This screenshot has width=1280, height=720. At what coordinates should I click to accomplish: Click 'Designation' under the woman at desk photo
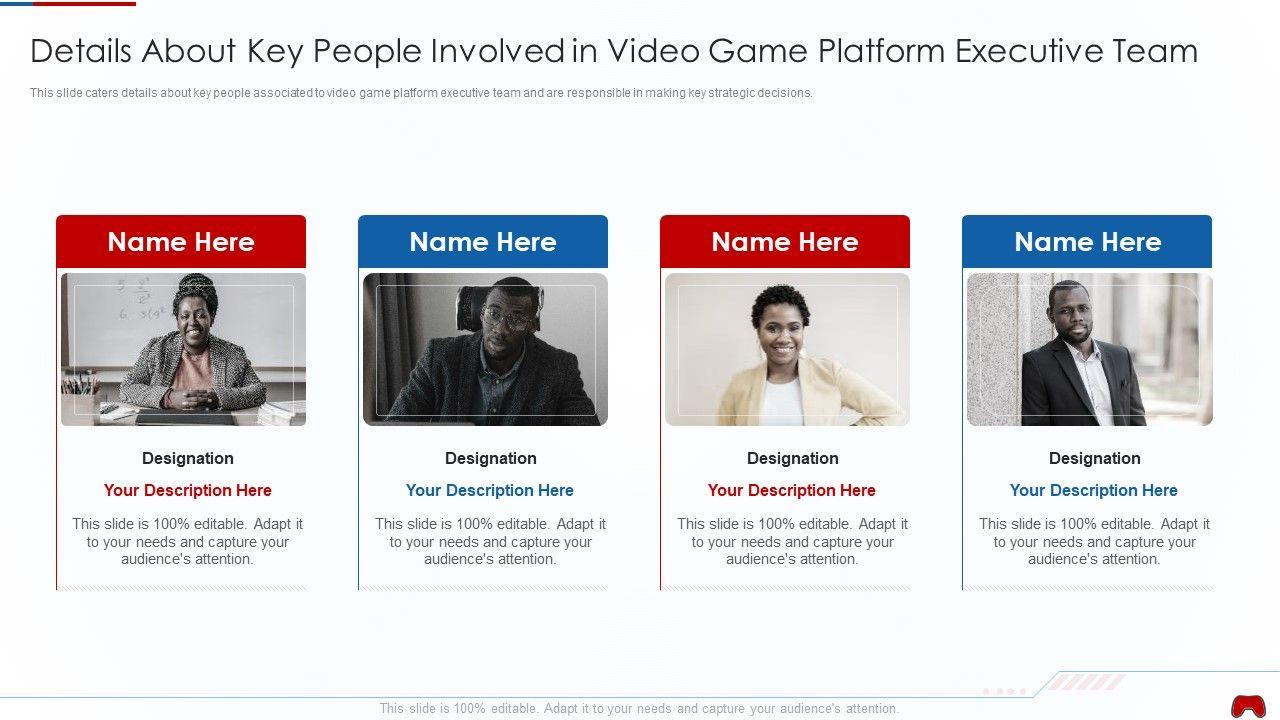point(188,458)
